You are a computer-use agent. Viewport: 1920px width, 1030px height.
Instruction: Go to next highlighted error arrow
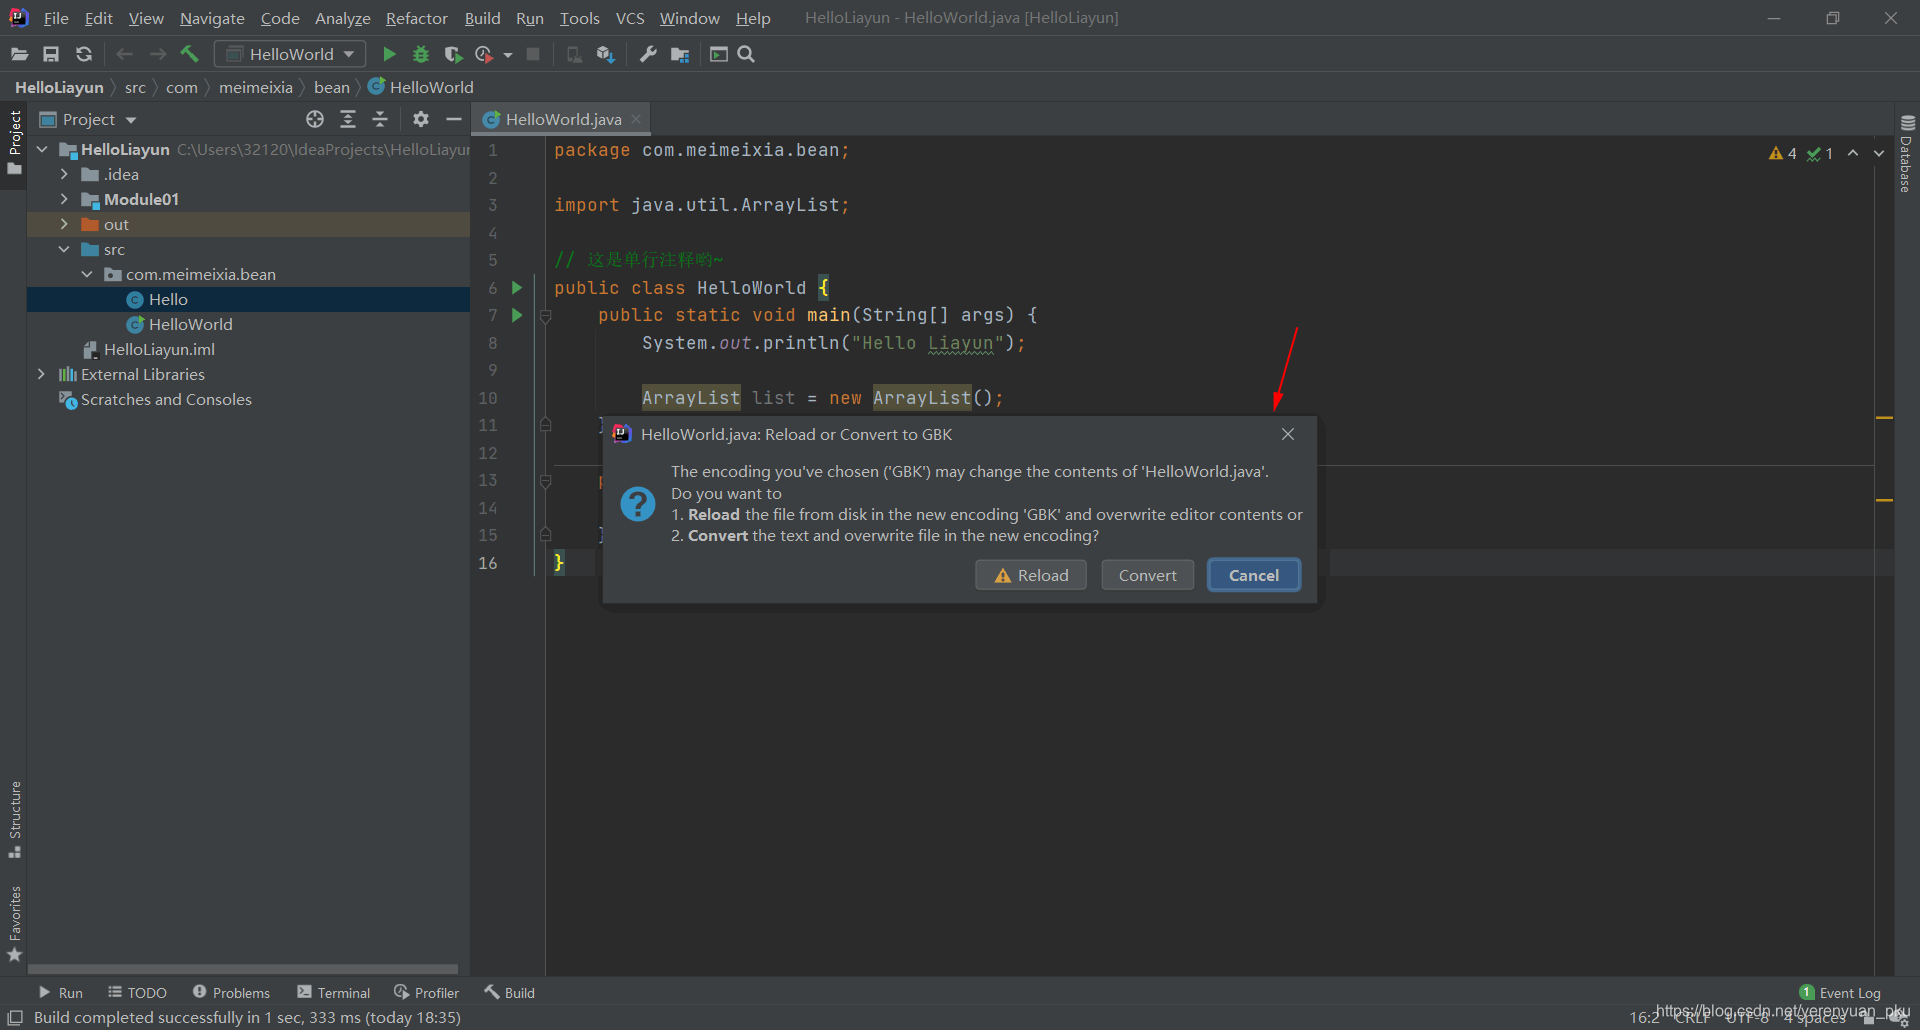coord(1879,153)
